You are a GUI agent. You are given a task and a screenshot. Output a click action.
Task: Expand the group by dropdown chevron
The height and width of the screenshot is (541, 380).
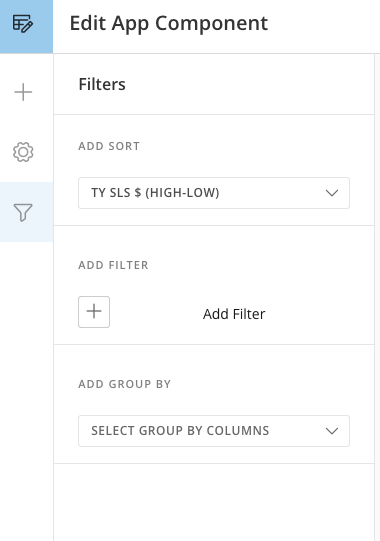point(332,431)
